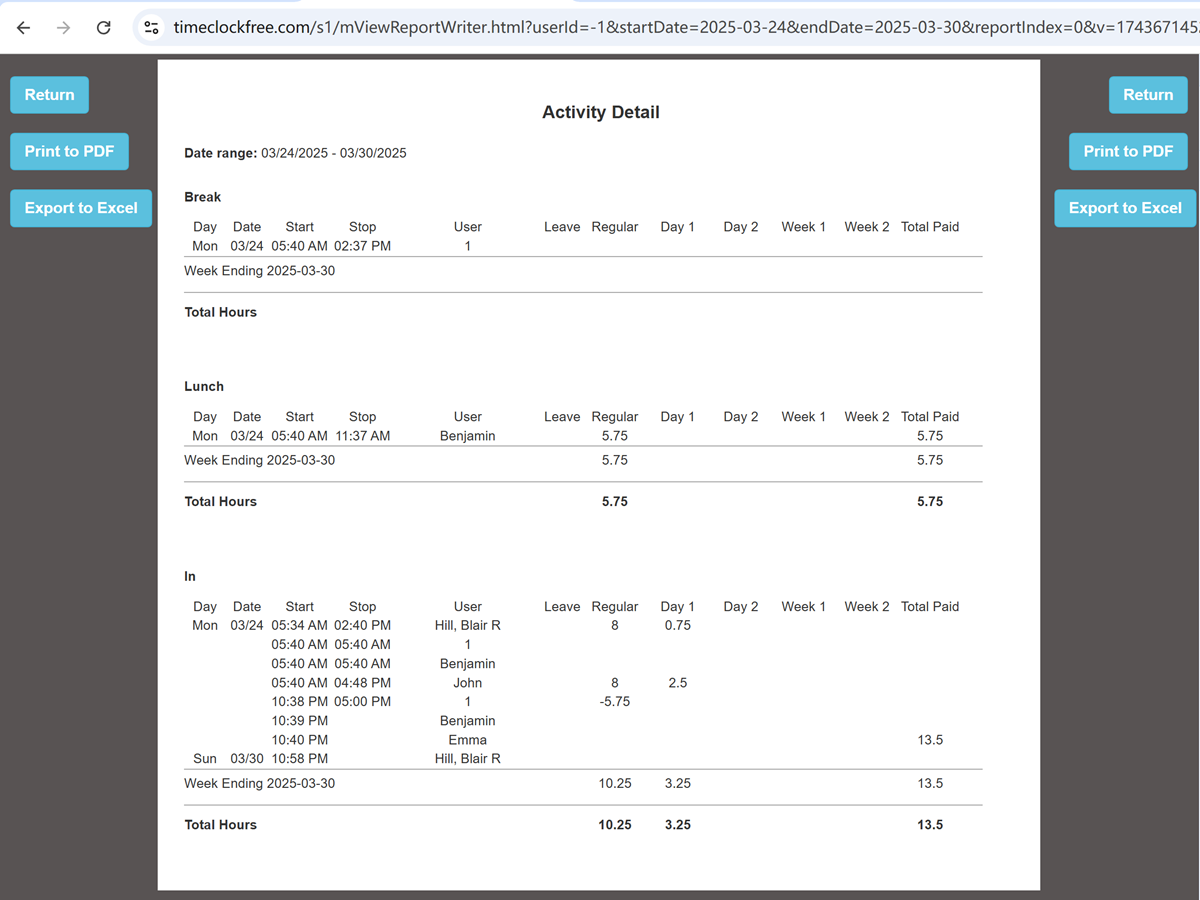Screen dimensions: 1200x900
Task: Click the -5.75 Regular value
Action: [x=615, y=702]
